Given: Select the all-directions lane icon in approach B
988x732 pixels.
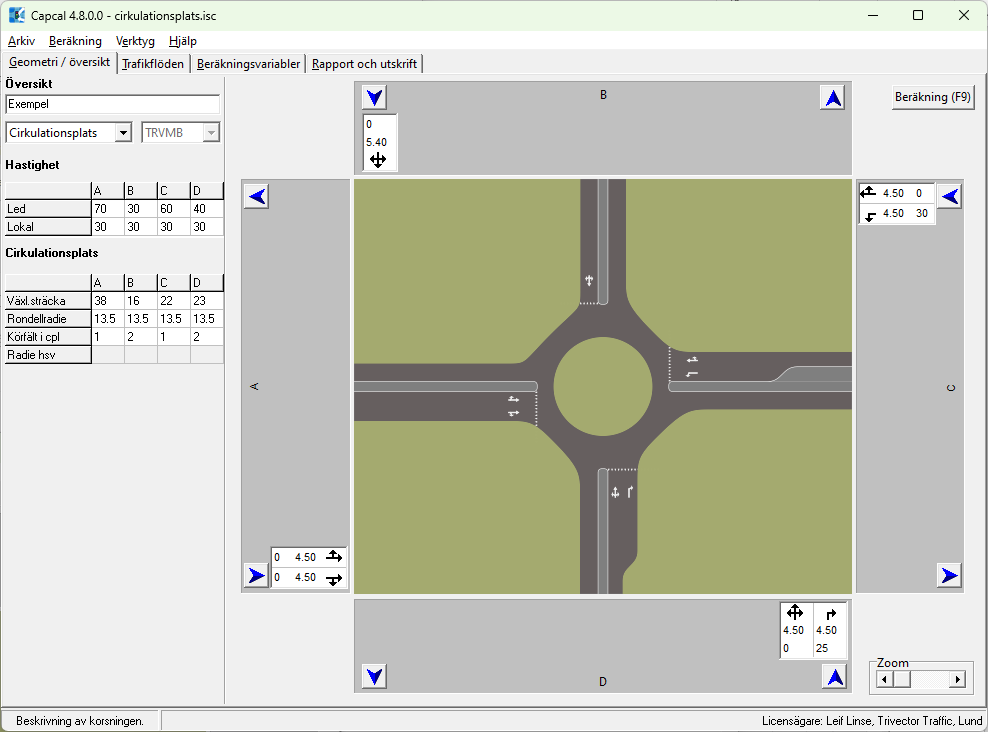Looking at the screenshot, I should (x=377, y=160).
